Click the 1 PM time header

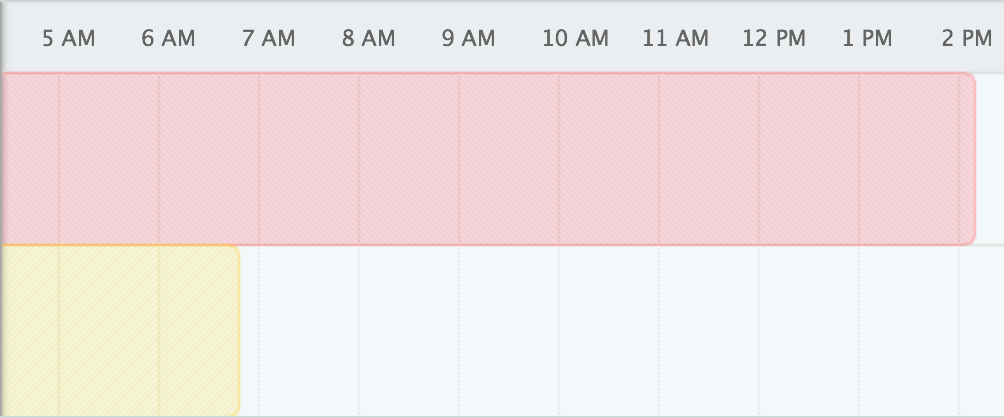pos(867,39)
